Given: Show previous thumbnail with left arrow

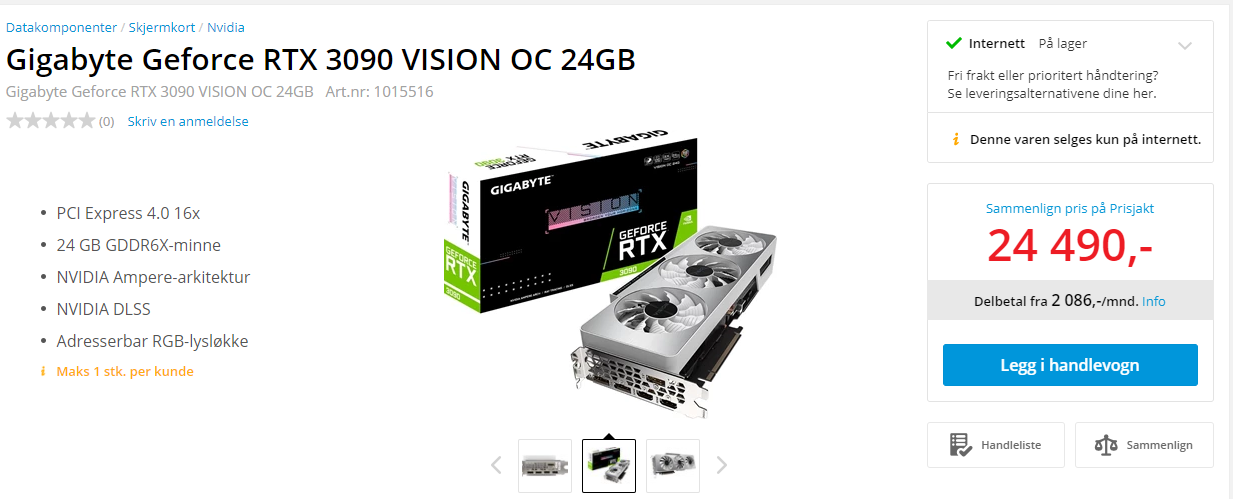Looking at the screenshot, I should tap(496, 465).
